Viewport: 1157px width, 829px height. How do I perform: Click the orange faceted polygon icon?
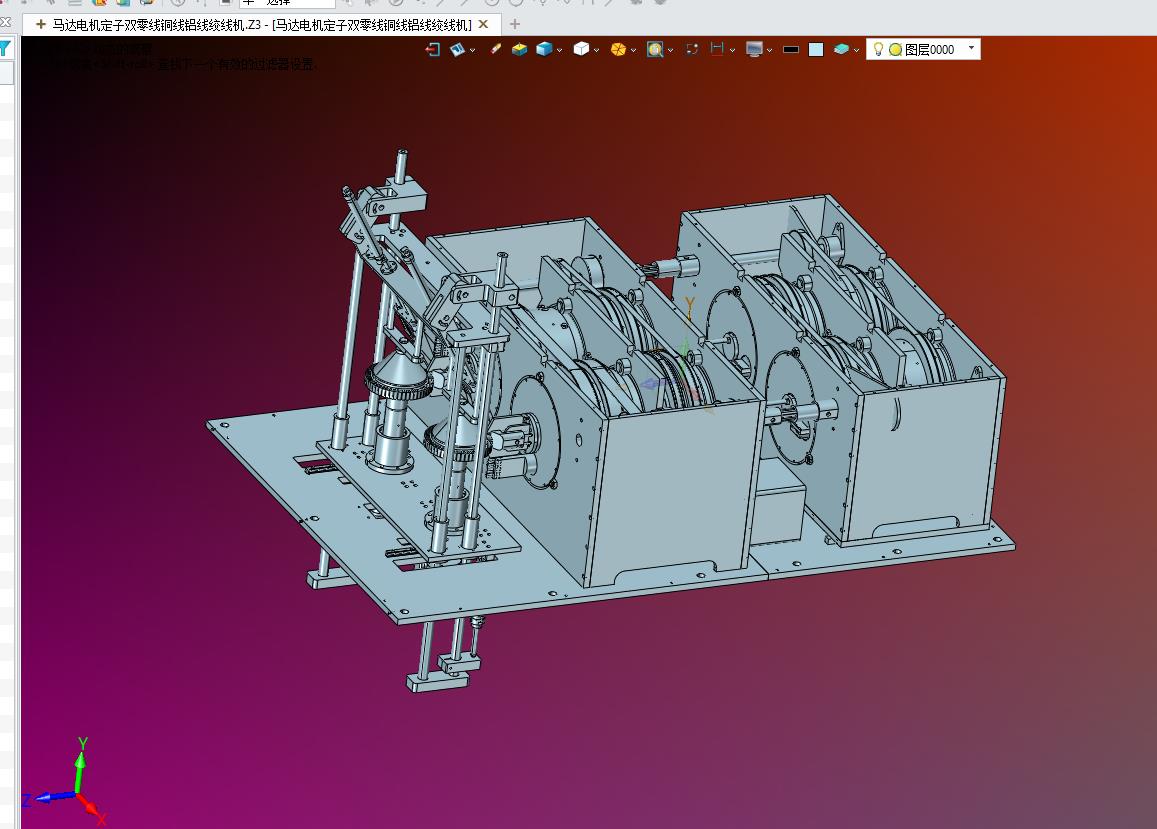tap(618, 49)
